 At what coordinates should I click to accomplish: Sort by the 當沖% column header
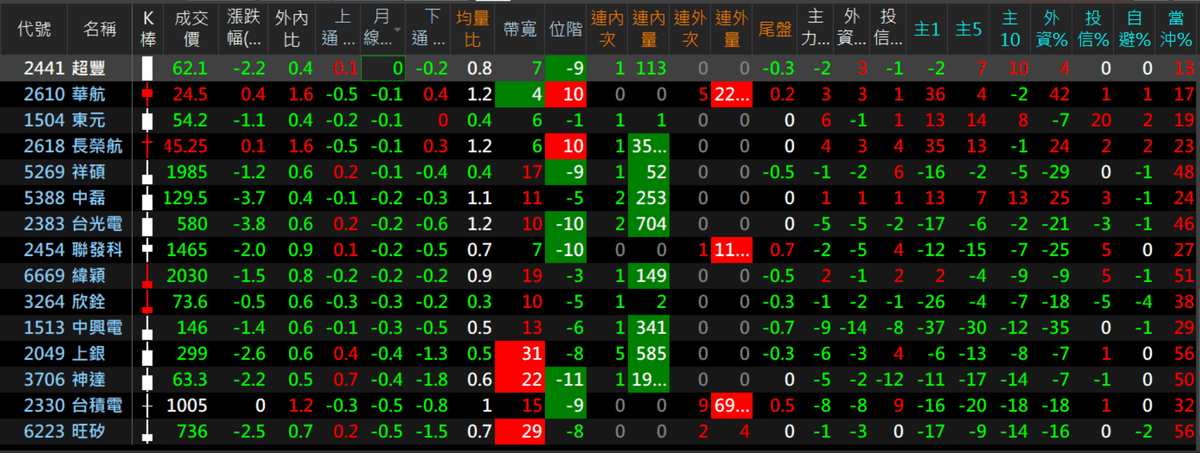pyautogui.click(x=1175, y=29)
